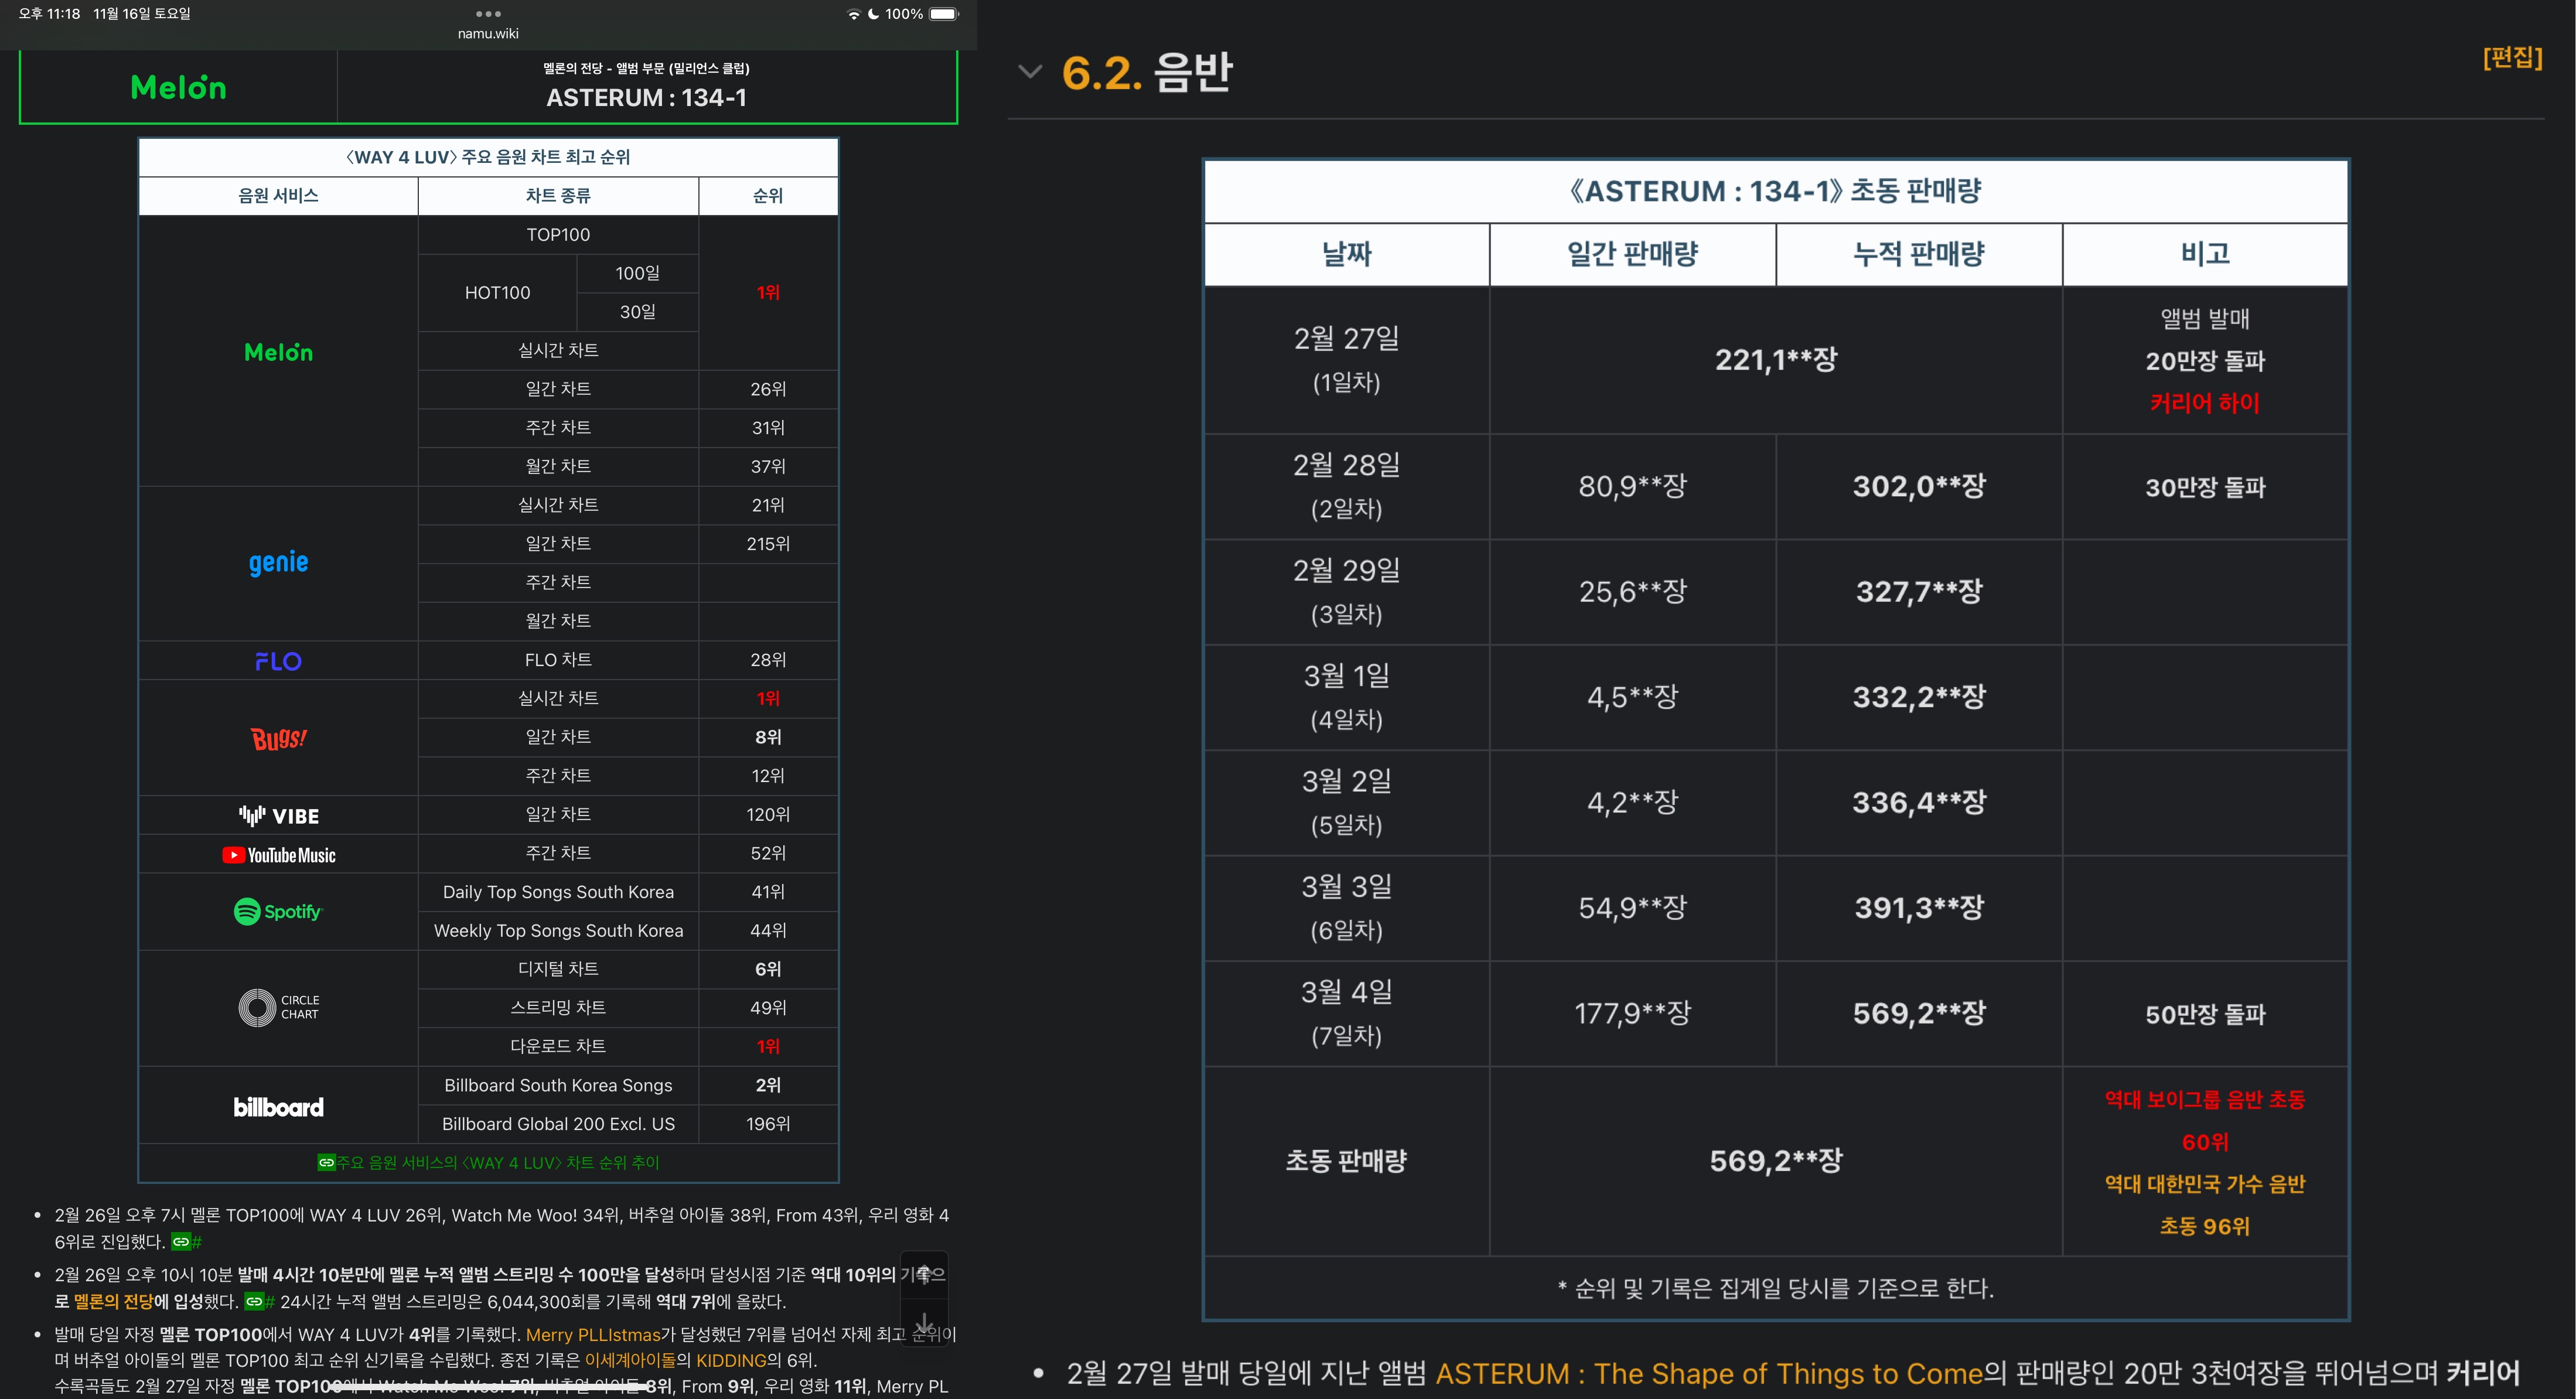Click the 'HOT100' chart type cell

pyautogui.click(x=497, y=292)
